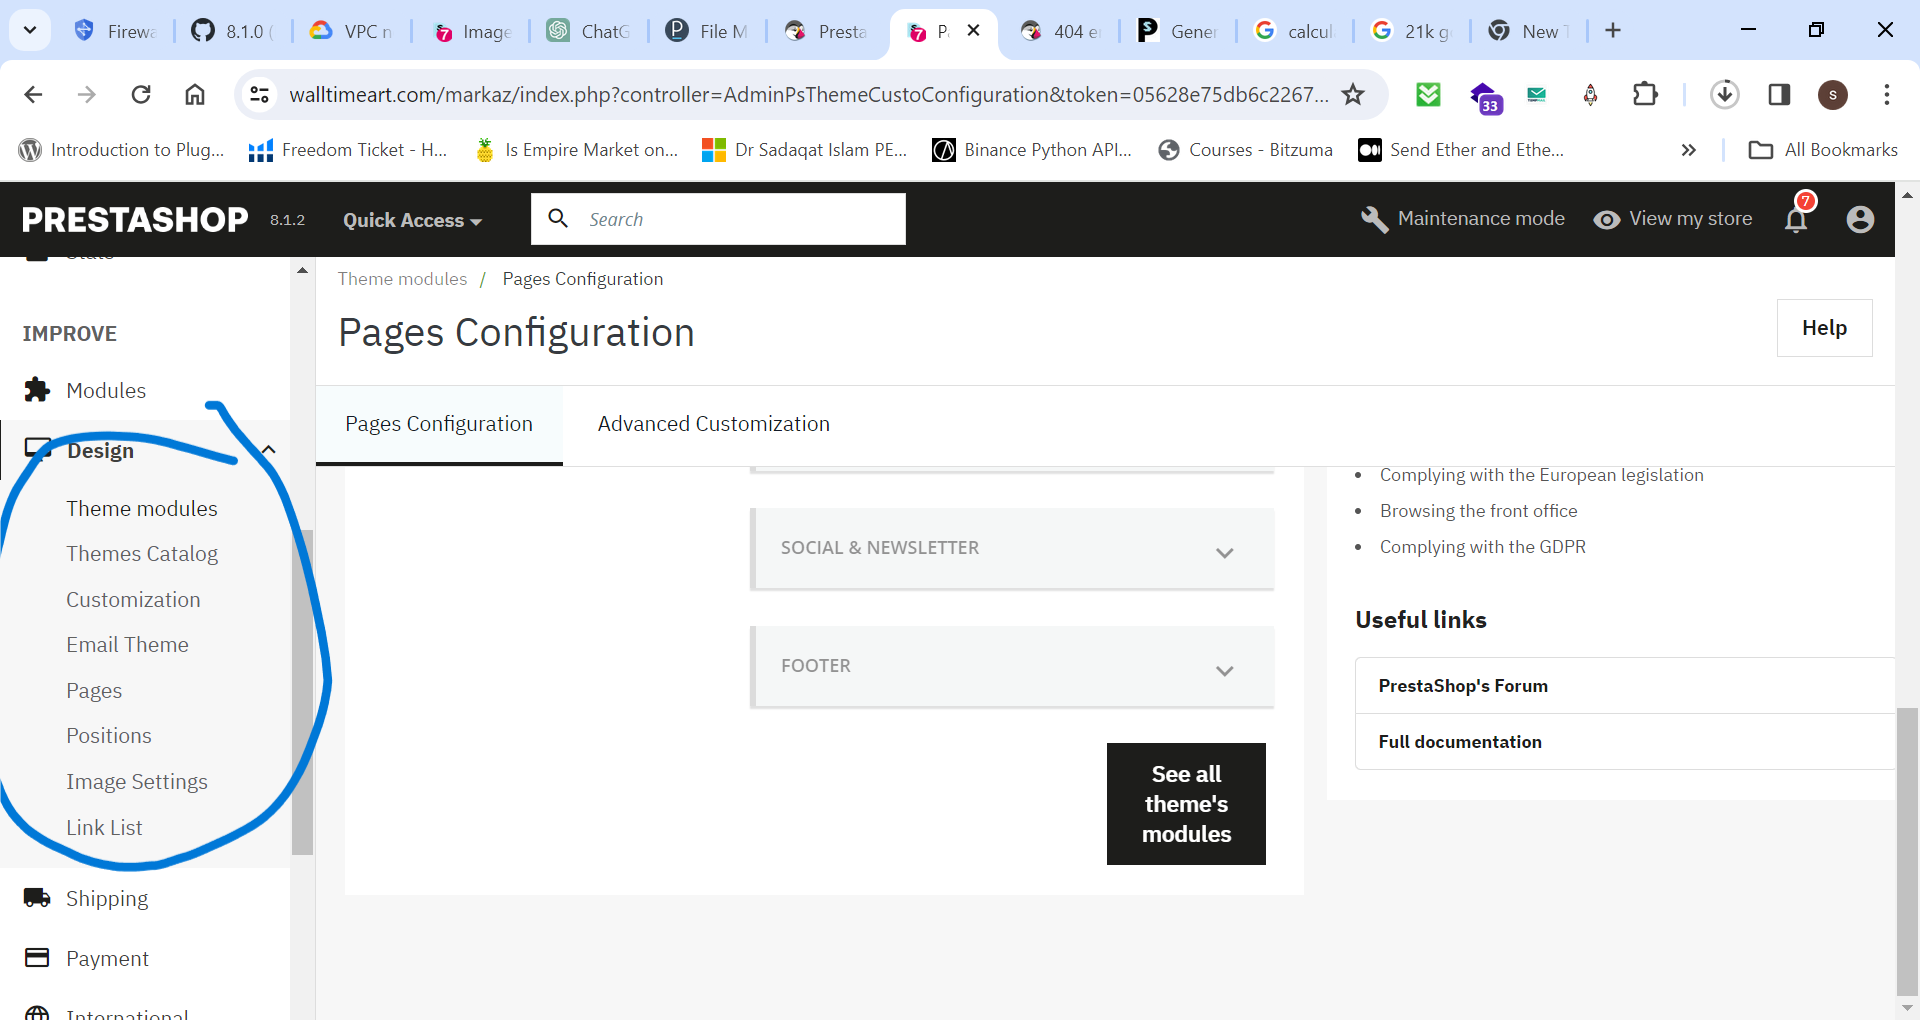This screenshot has height=1020, width=1920.
Task: Open Freedom Ticket bookmark
Action: (x=348, y=150)
